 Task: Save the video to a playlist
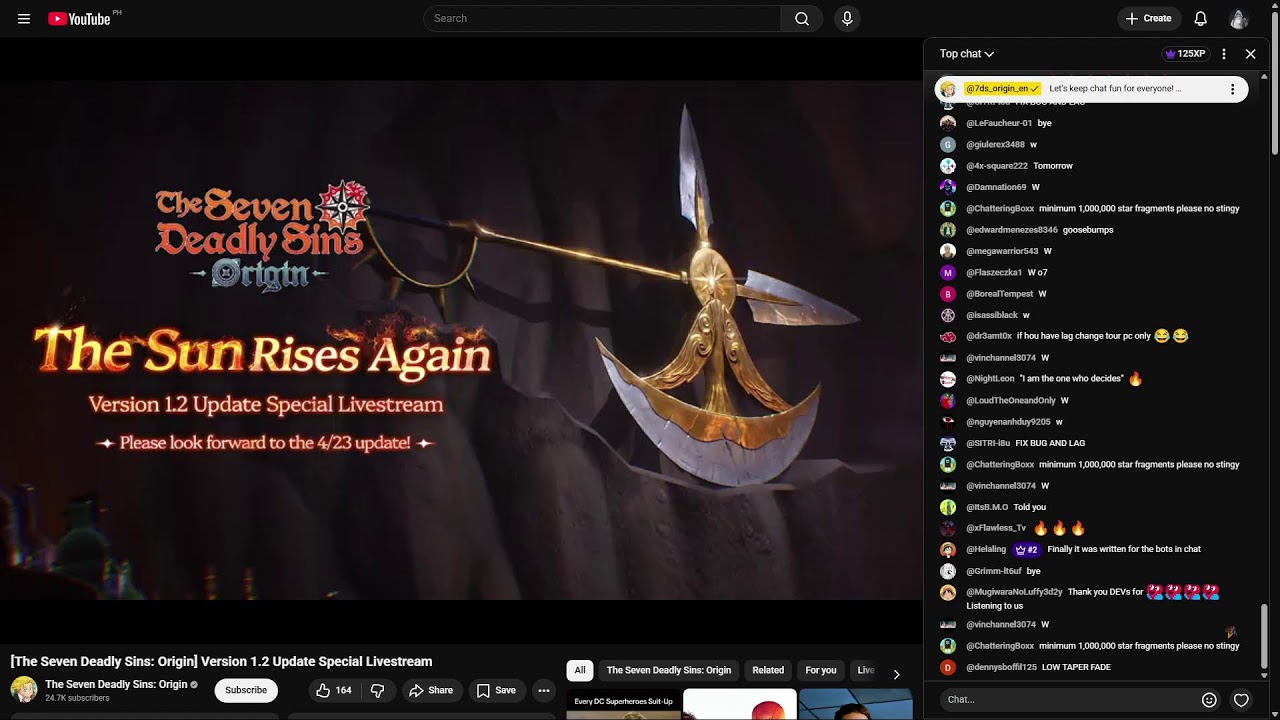pyautogui.click(x=496, y=690)
